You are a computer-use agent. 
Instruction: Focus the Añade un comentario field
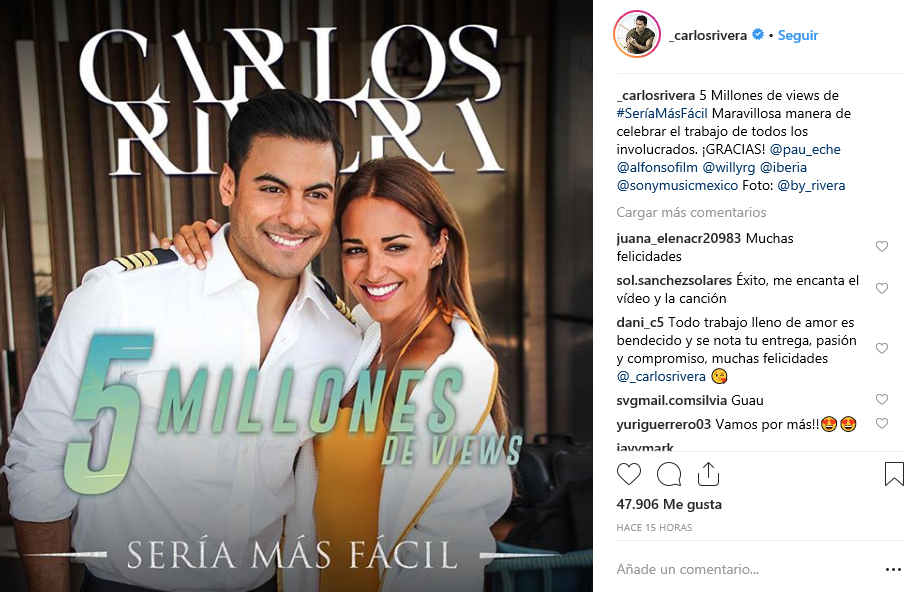click(x=688, y=569)
